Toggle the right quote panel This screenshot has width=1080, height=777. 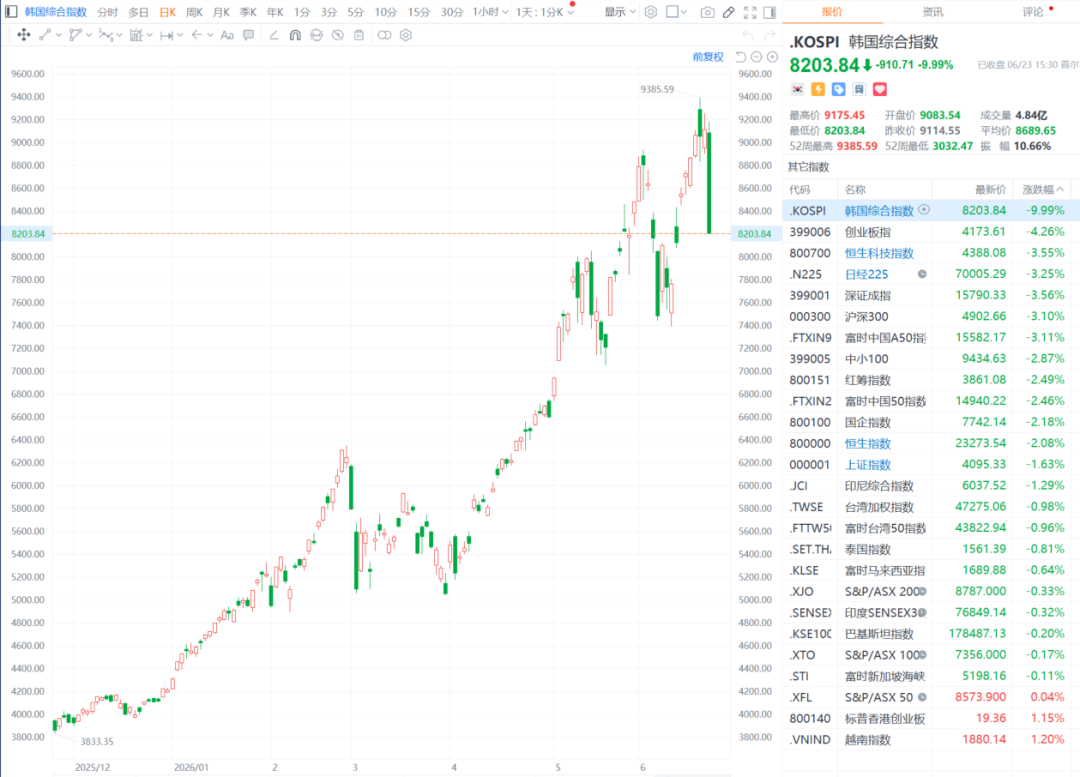[770, 12]
